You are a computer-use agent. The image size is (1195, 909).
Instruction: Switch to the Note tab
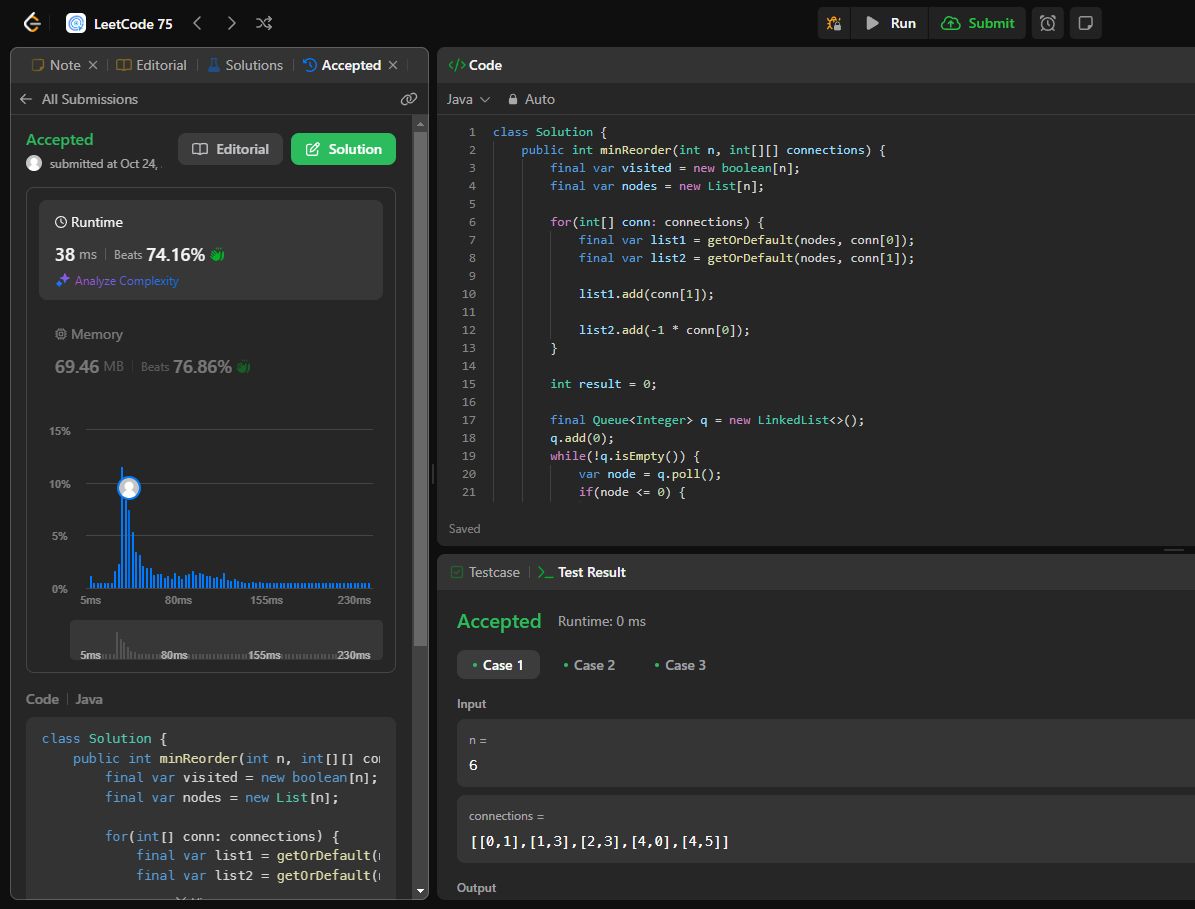(x=56, y=66)
